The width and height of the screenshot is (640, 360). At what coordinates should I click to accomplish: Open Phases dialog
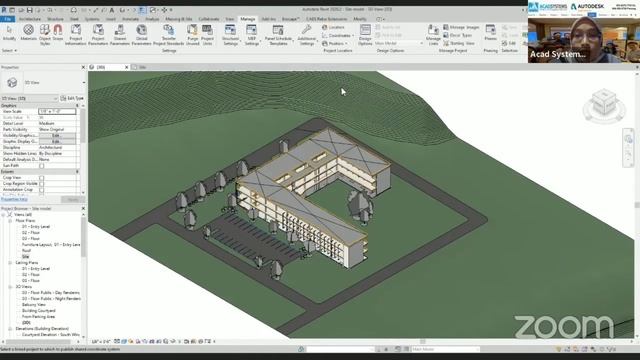[x=490, y=33]
